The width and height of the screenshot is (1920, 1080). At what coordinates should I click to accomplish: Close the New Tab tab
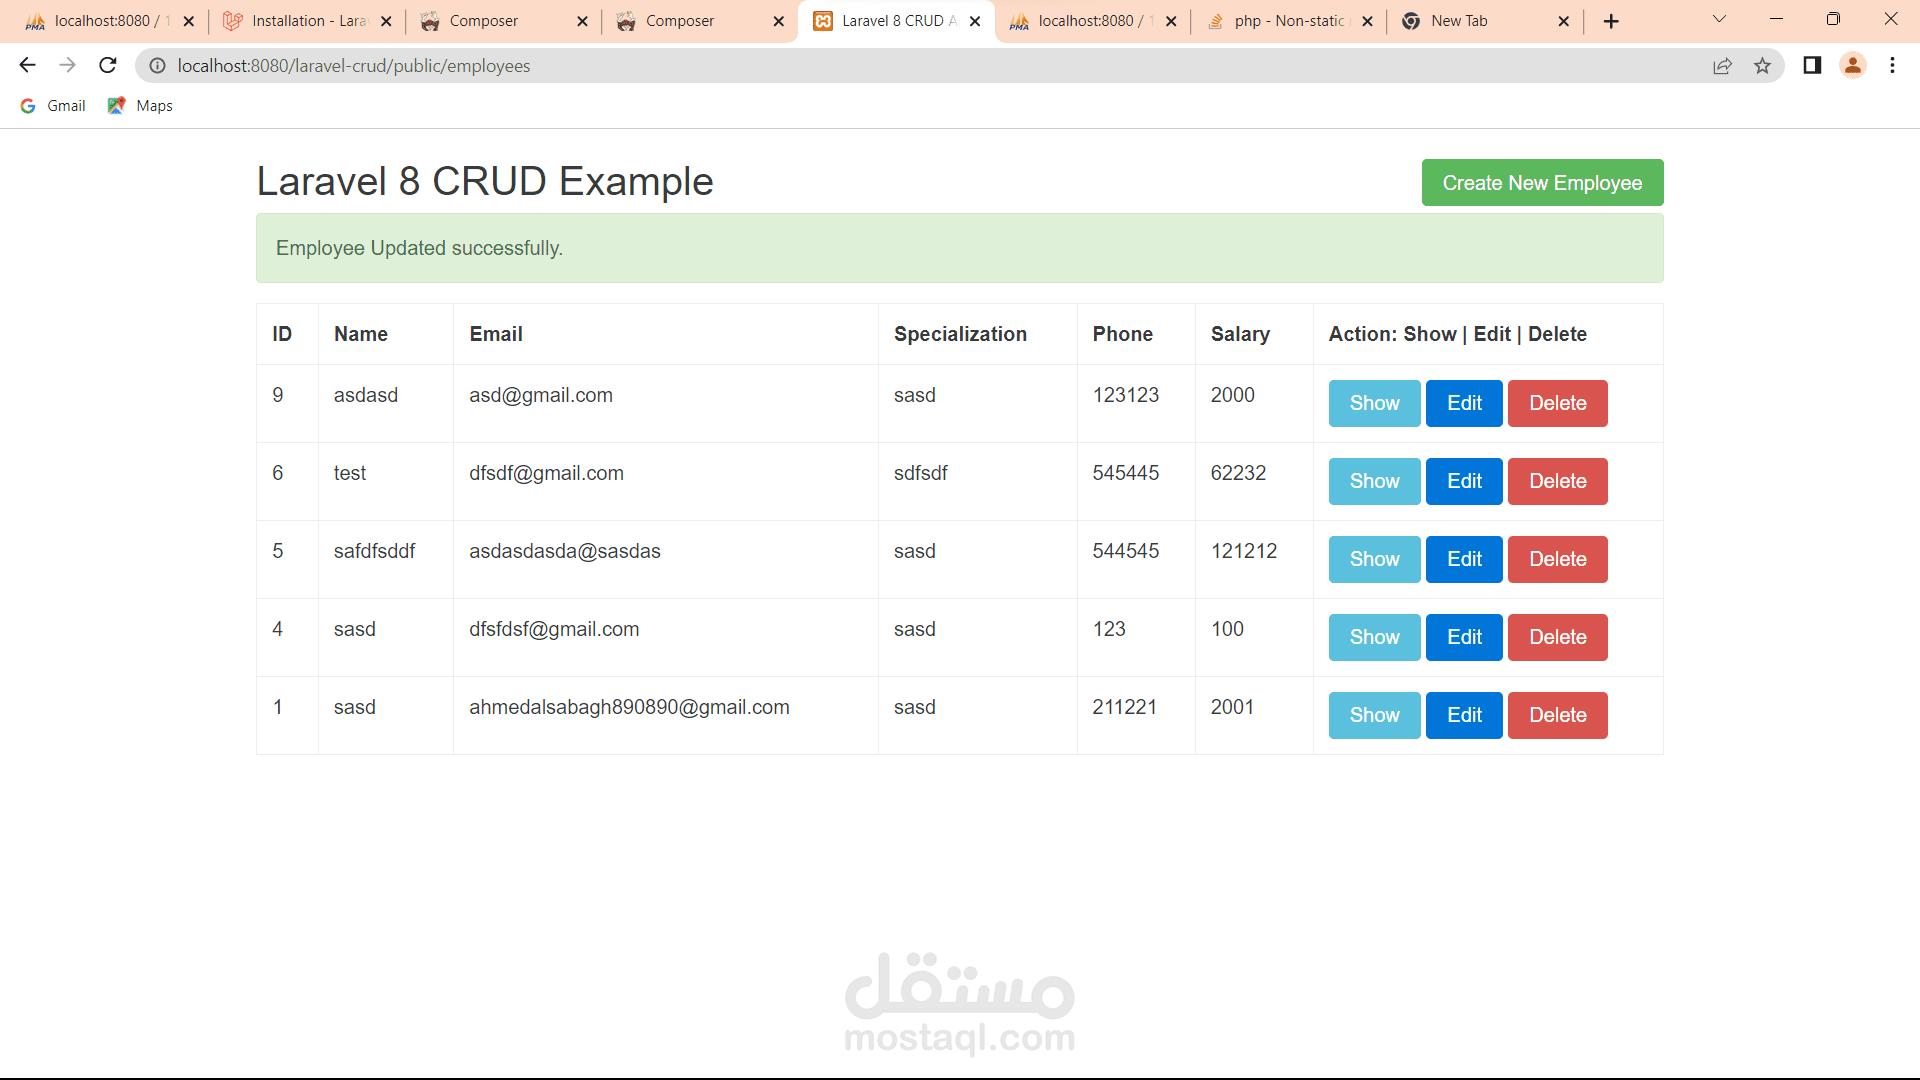(1564, 21)
